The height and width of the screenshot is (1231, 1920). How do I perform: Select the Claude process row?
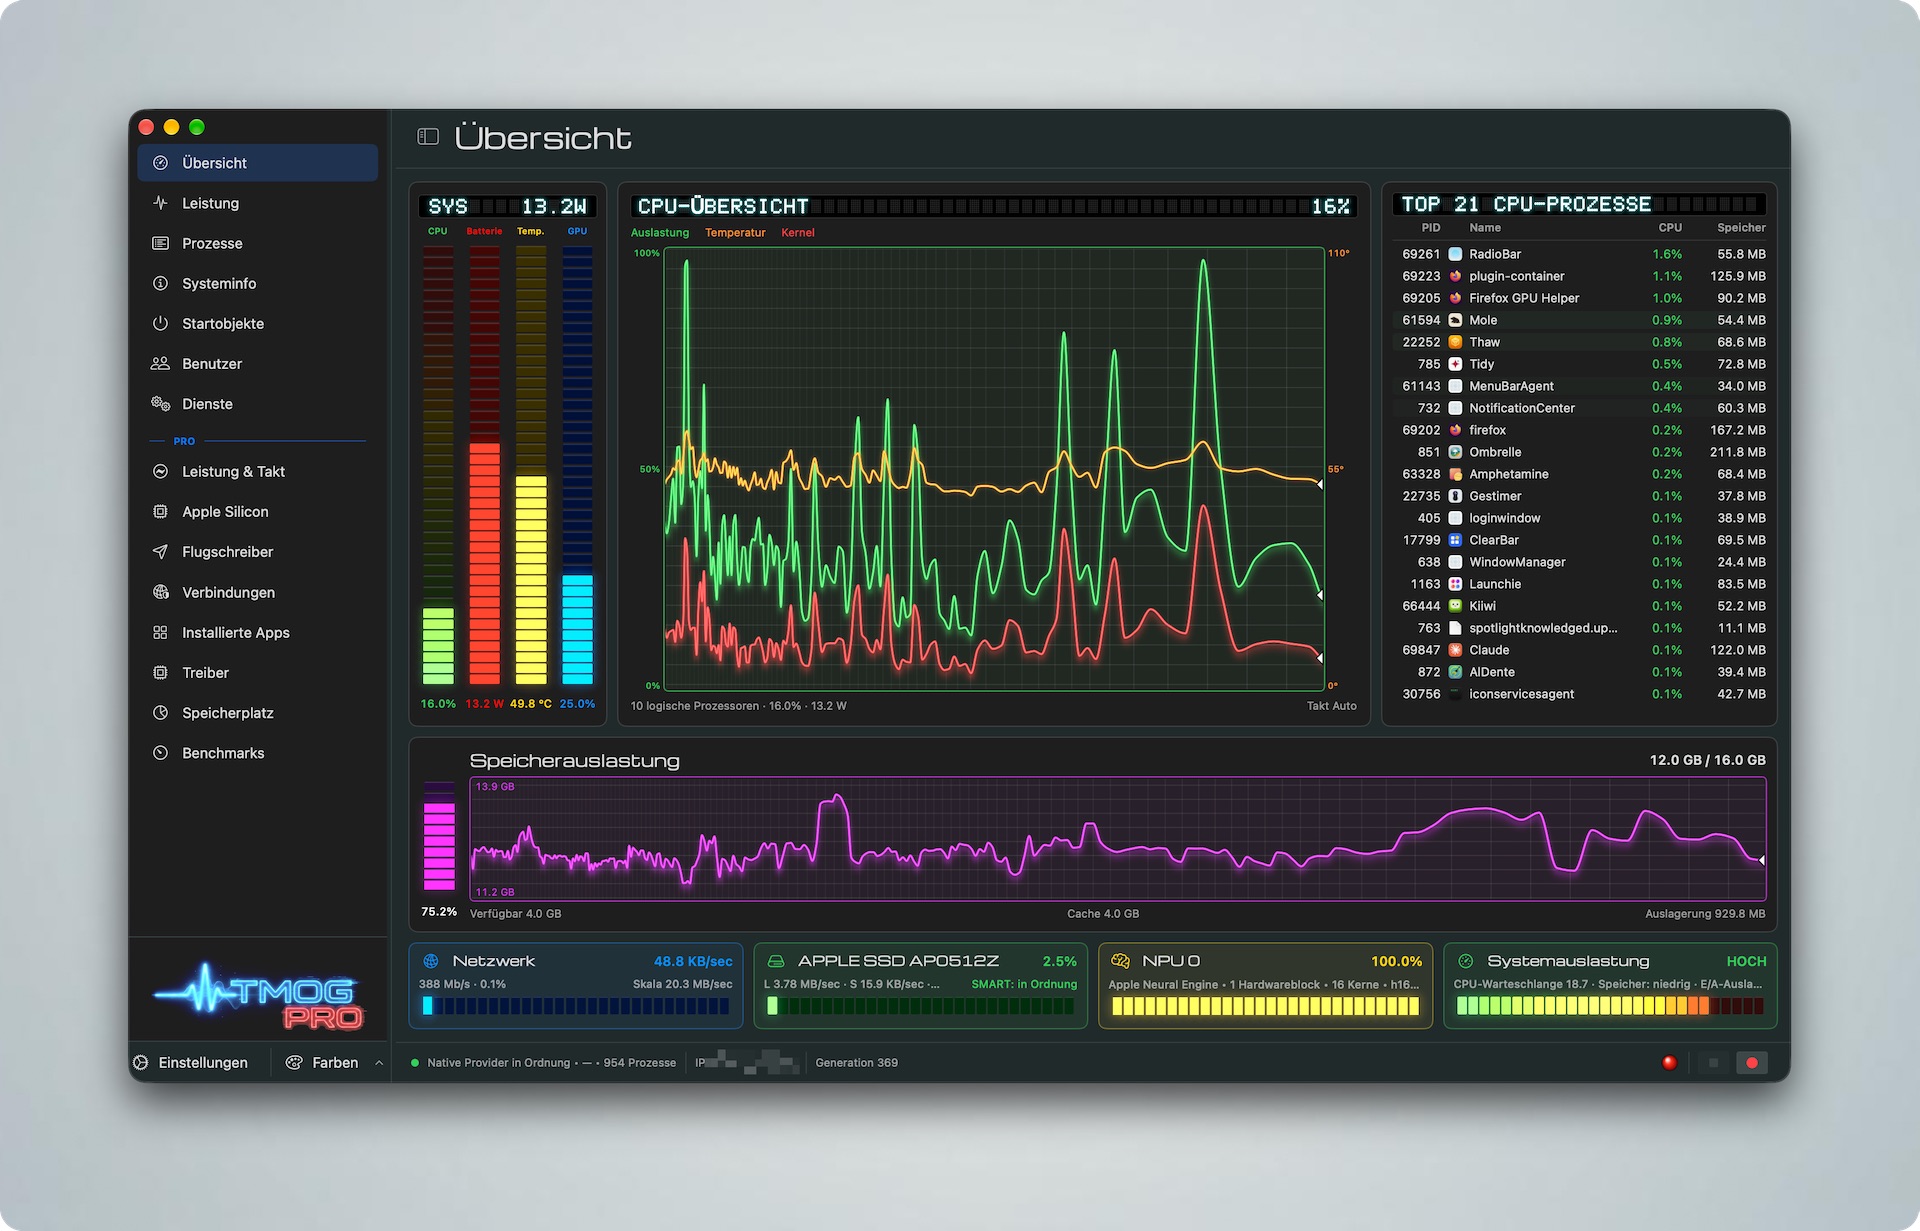(x=1582, y=650)
